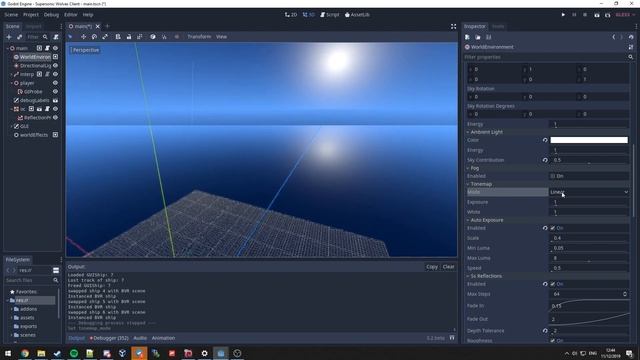Collapse the Fog section
640x360 pixels.
pos(468,168)
